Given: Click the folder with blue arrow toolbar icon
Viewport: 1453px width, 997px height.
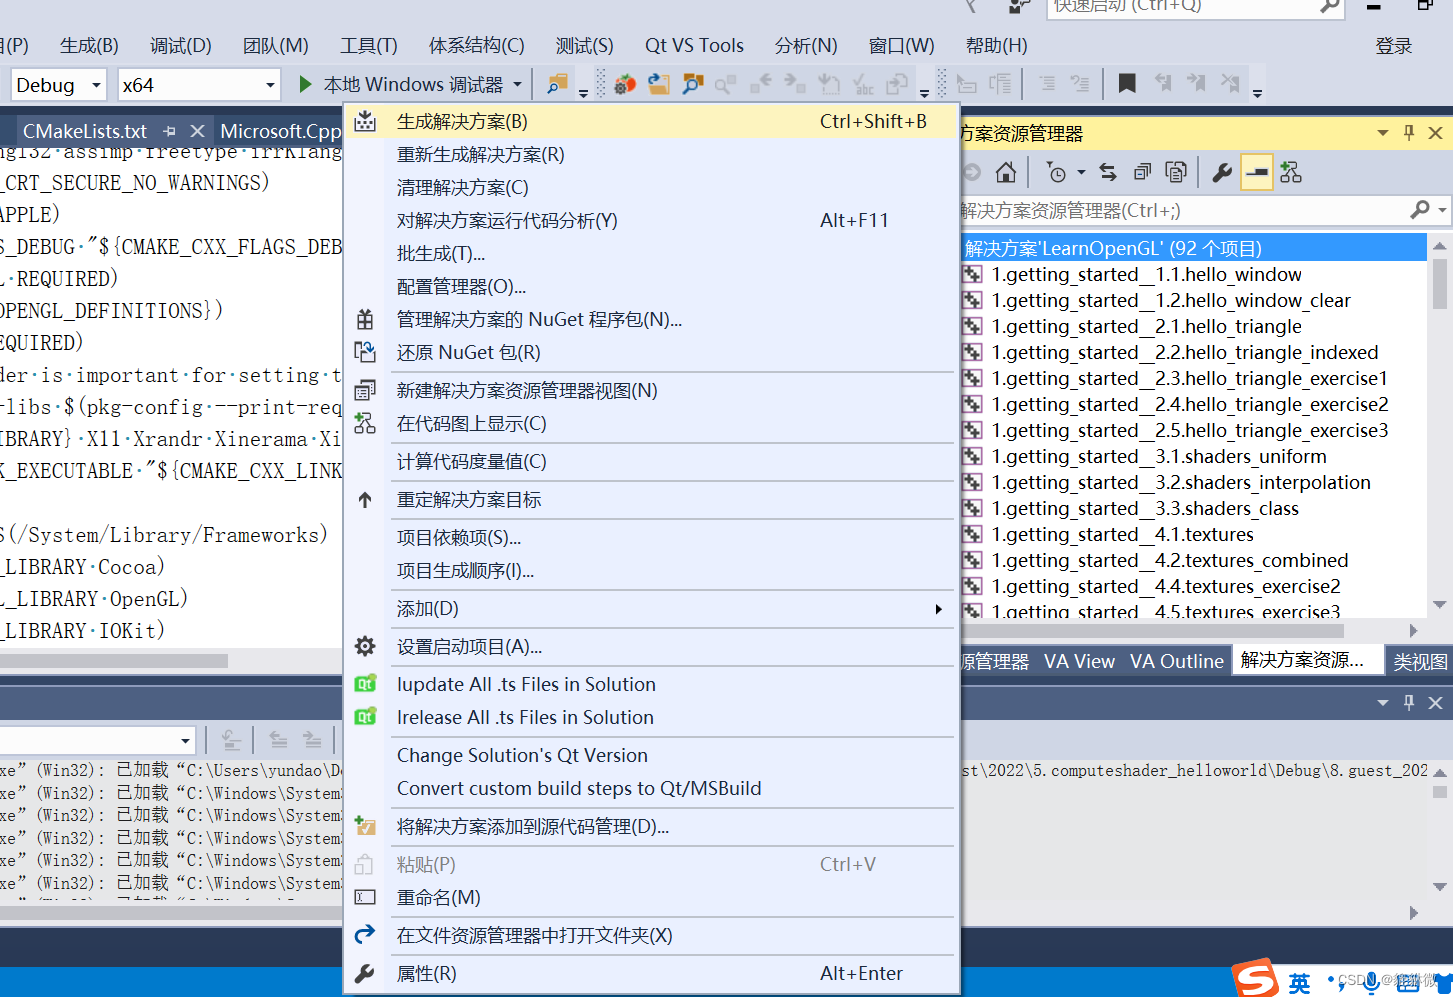Looking at the screenshot, I should coord(659,84).
